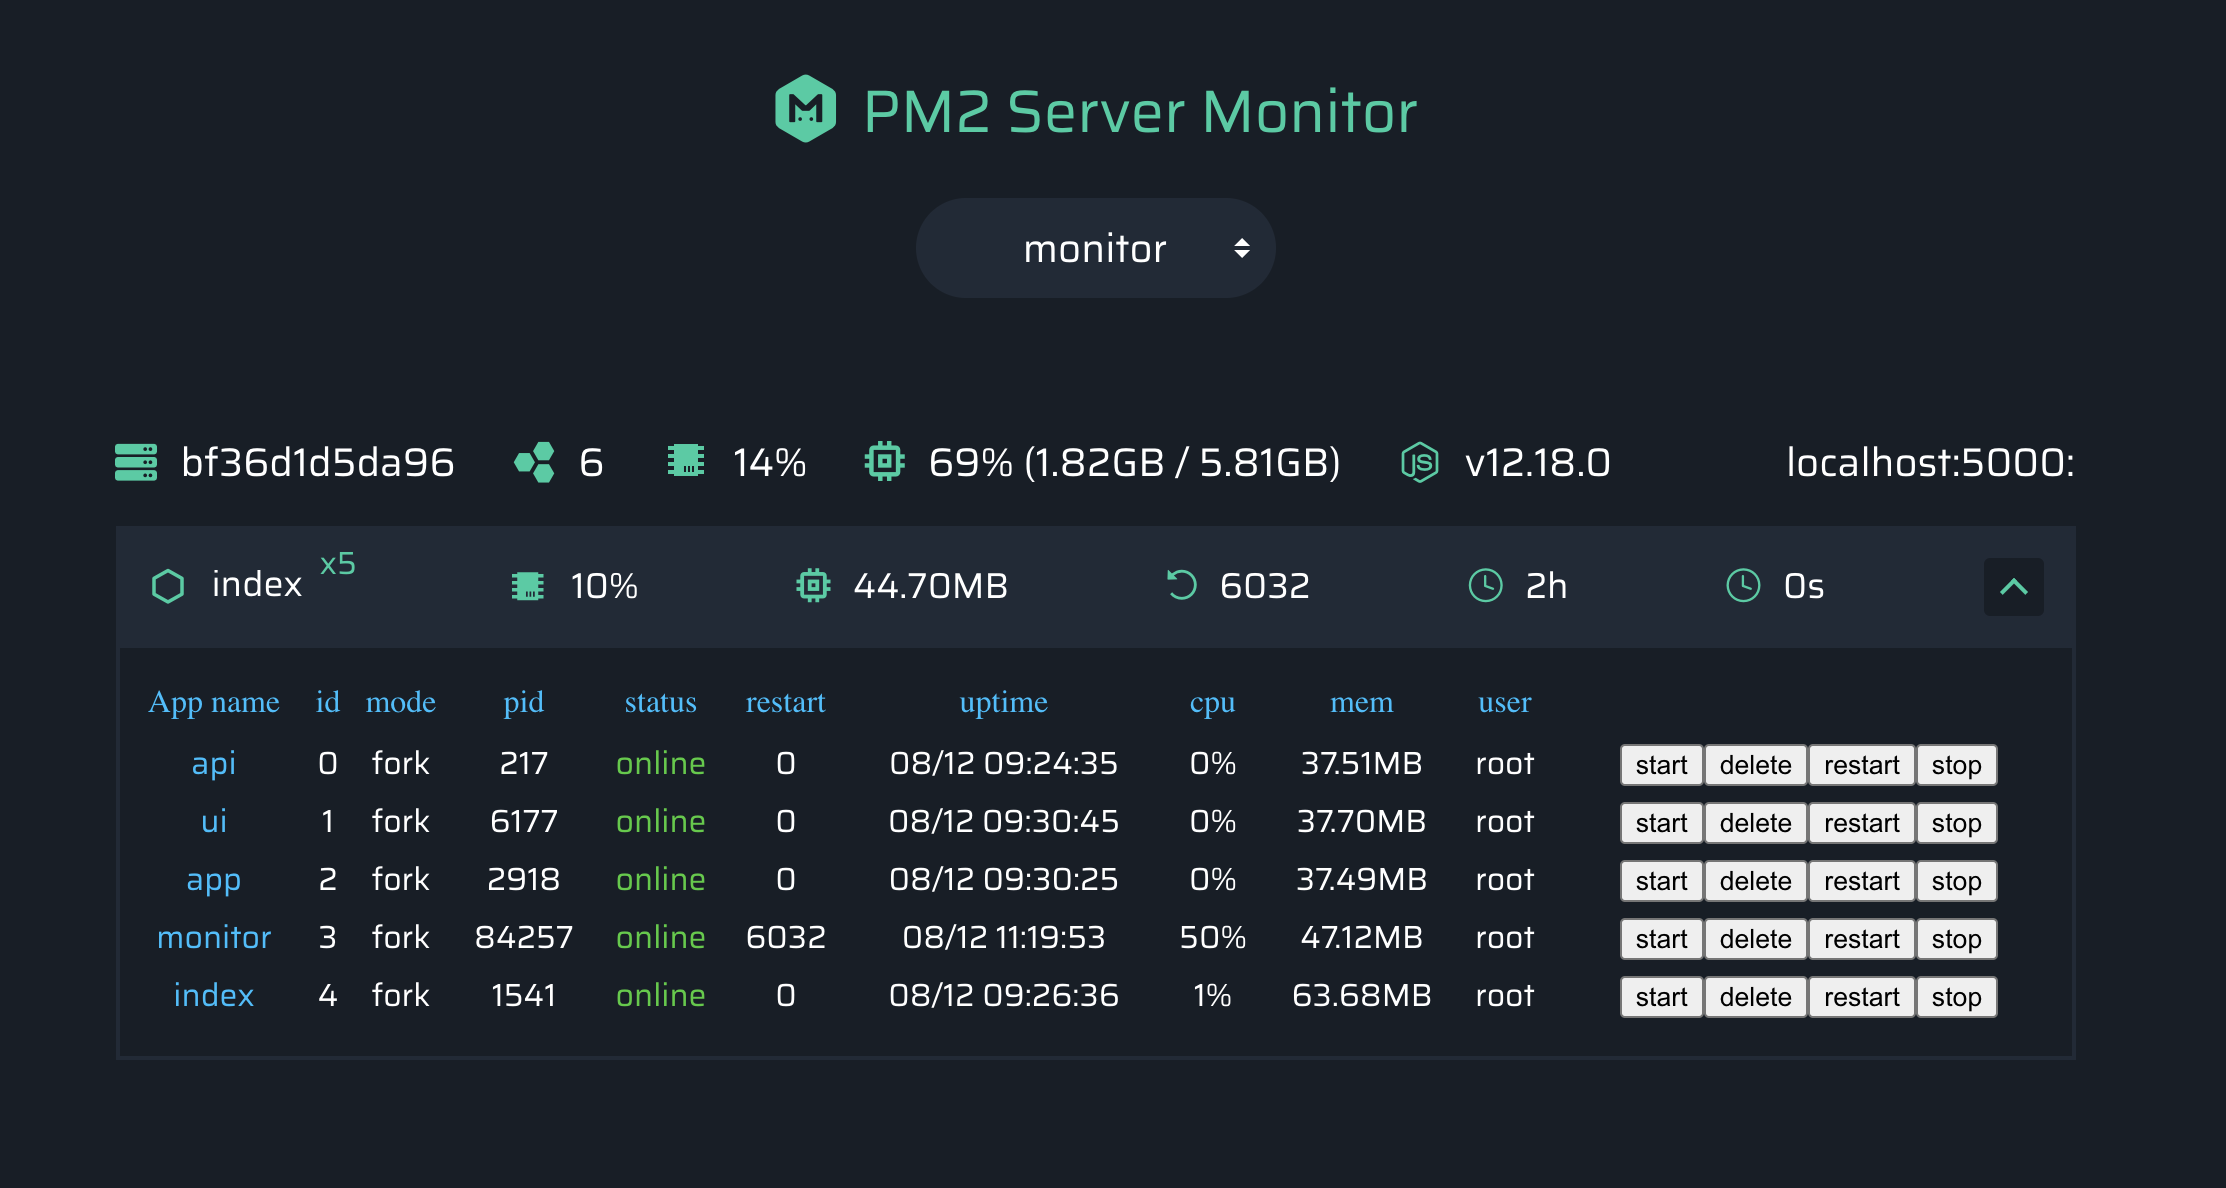The width and height of the screenshot is (2226, 1188).
Task: Open the monitor process selector dropdown
Action: [x=1095, y=248]
